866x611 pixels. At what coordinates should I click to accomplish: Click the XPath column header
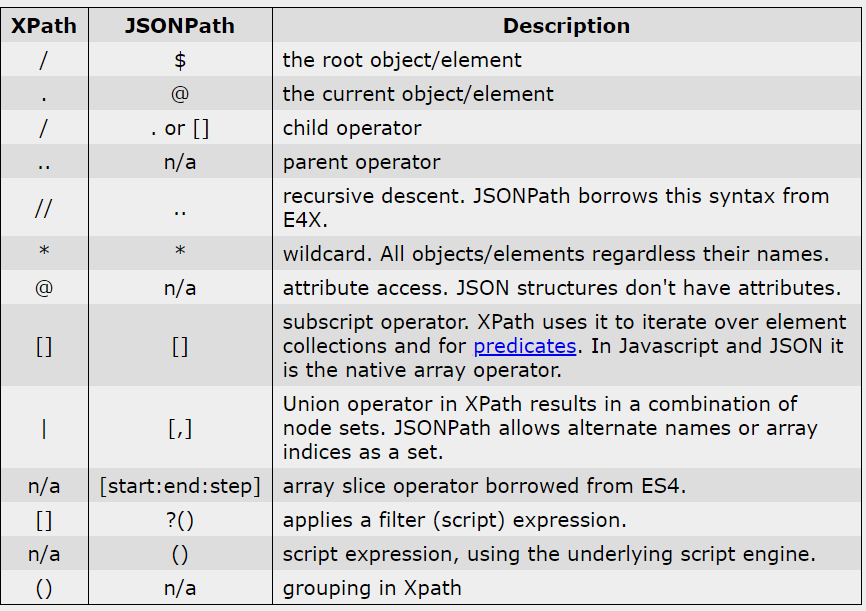click(x=44, y=26)
